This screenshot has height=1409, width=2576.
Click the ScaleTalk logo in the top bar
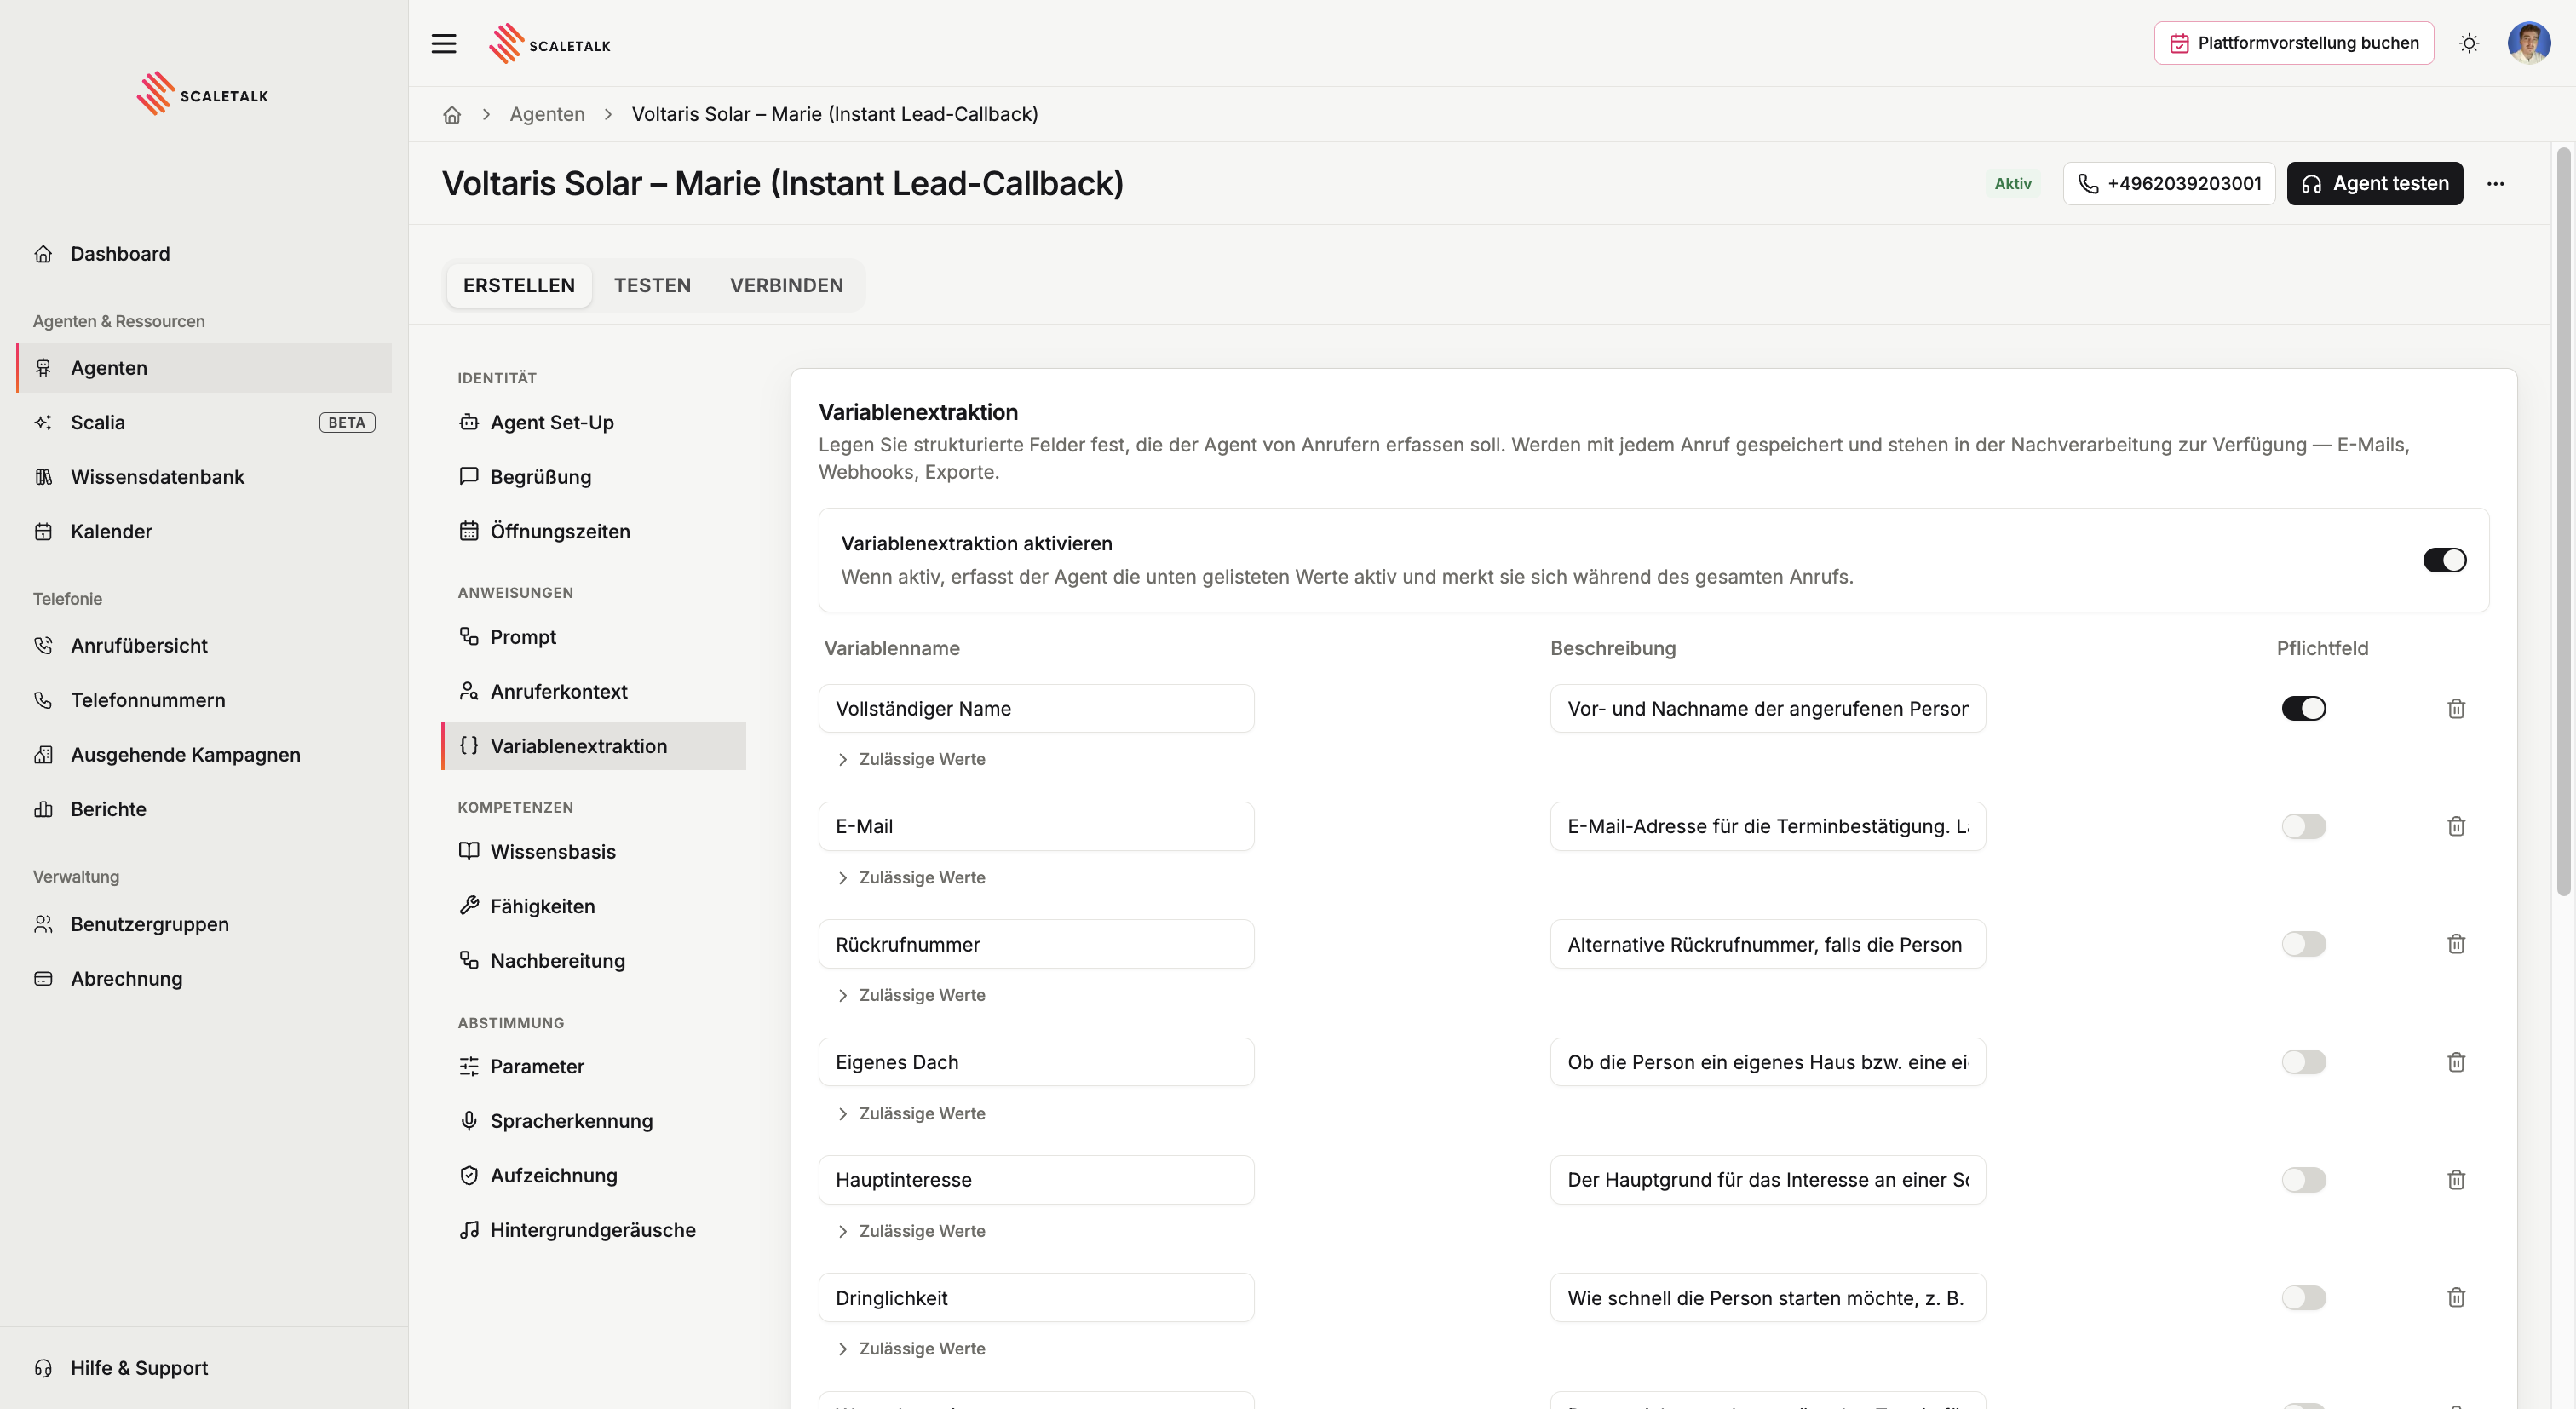click(x=550, y=44)
